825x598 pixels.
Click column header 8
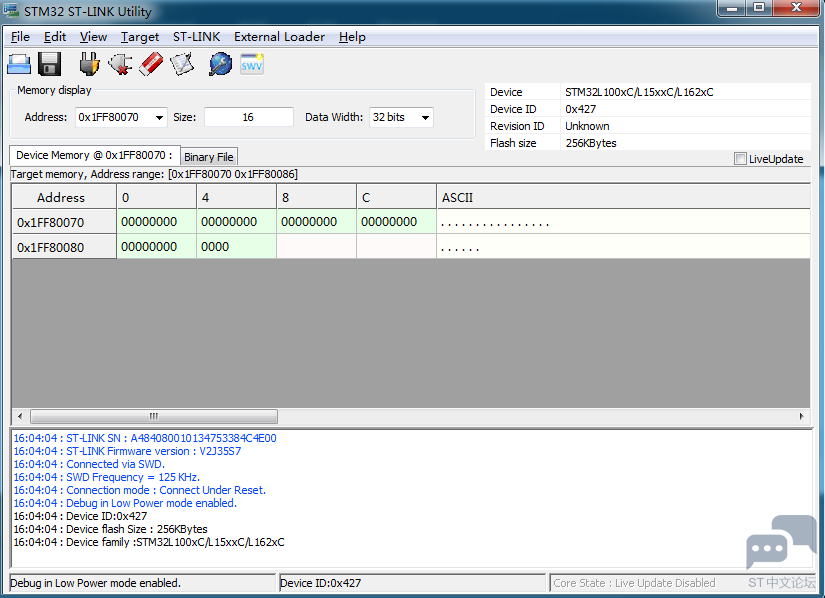pyautogui.click(x=317, y=198)
